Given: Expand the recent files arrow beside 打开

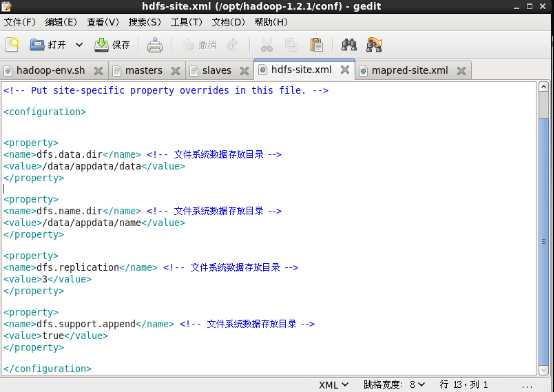Looking at the screenshot, I should 79,45.
